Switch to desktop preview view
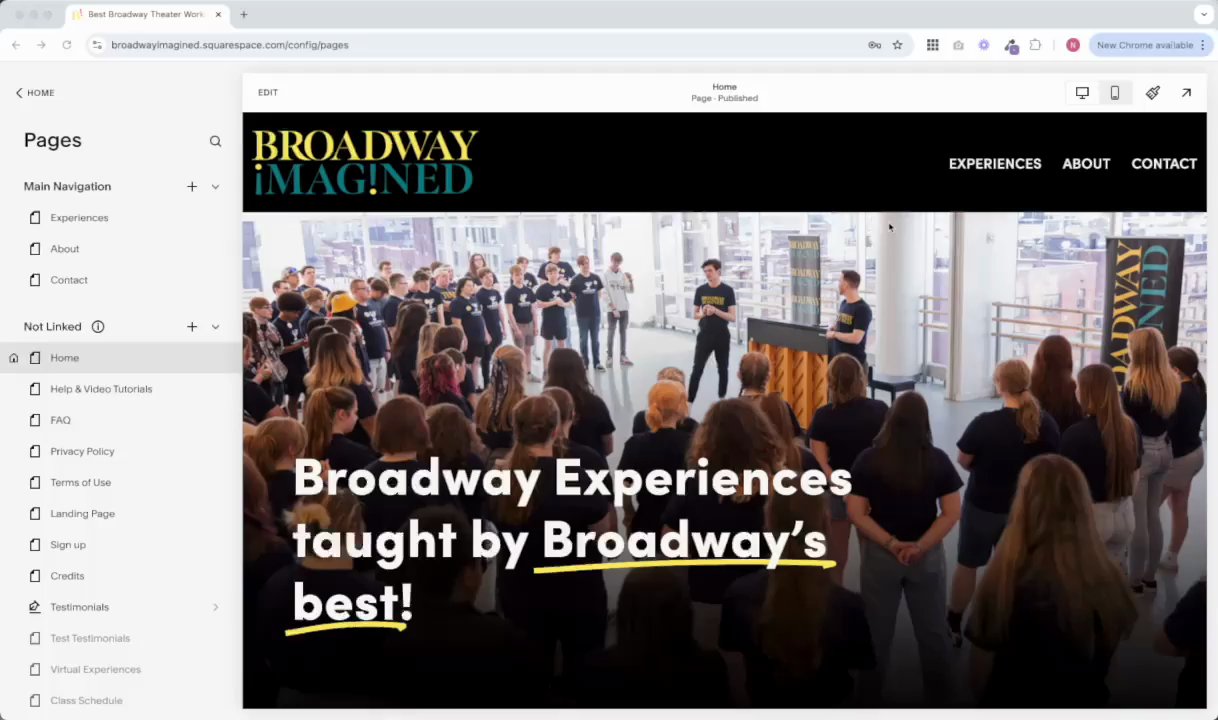This screenshot has height=720, width=1218. click(x=1082, y=92)
